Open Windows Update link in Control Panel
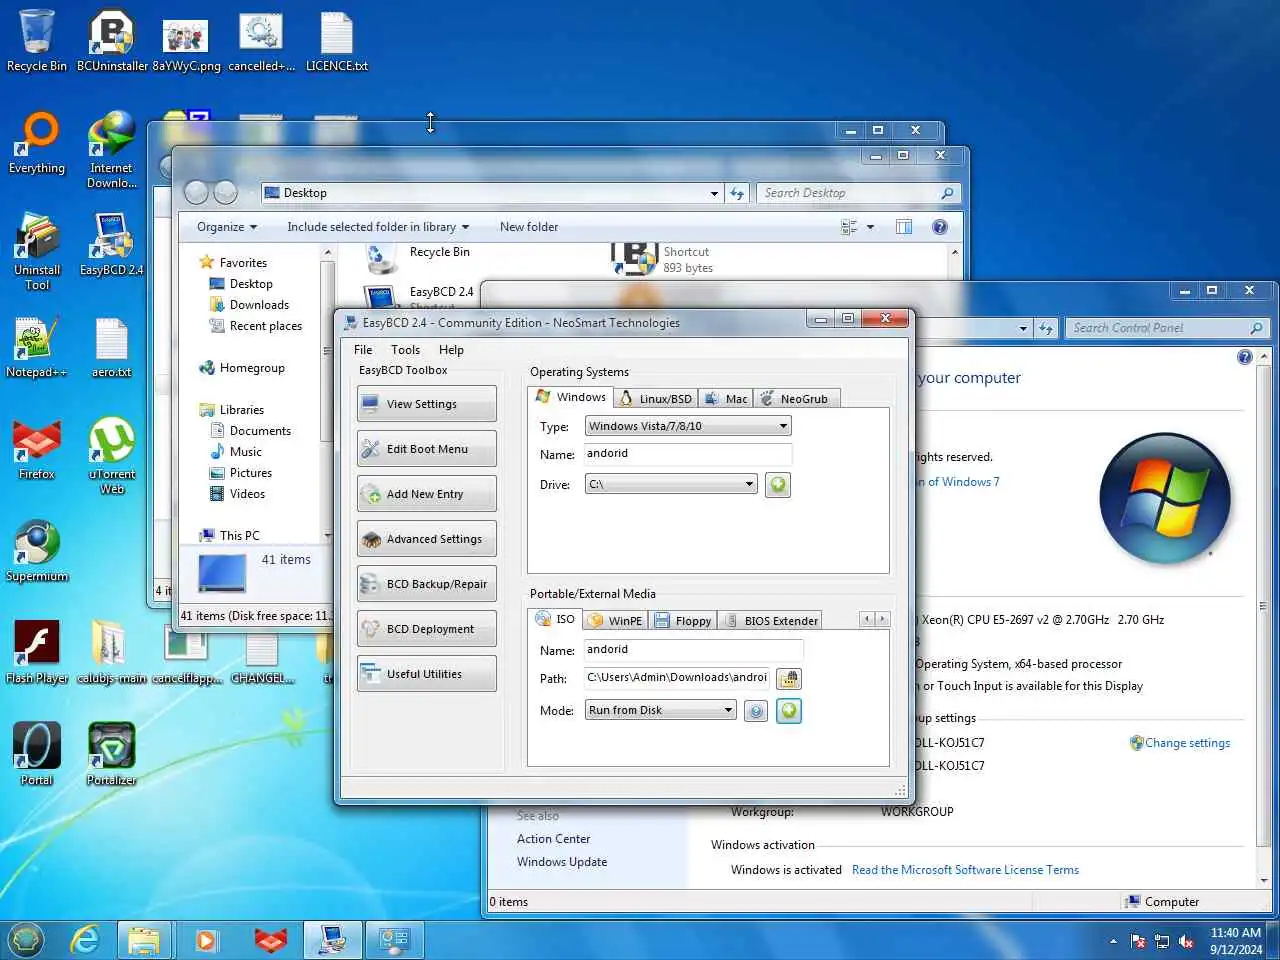The width and height of the screenshot is (1280, 960). (x=562, y=862)
